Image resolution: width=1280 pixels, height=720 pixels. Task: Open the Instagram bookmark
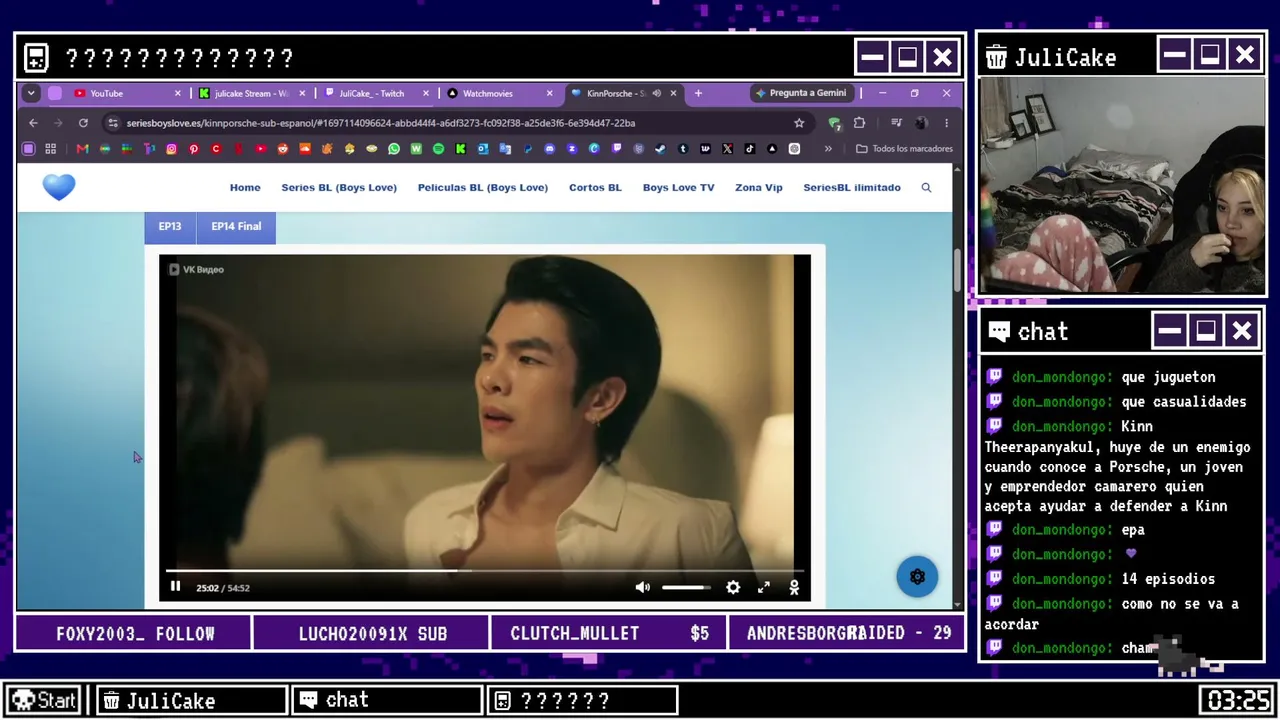pyautogui.click(x=172, y=149)
